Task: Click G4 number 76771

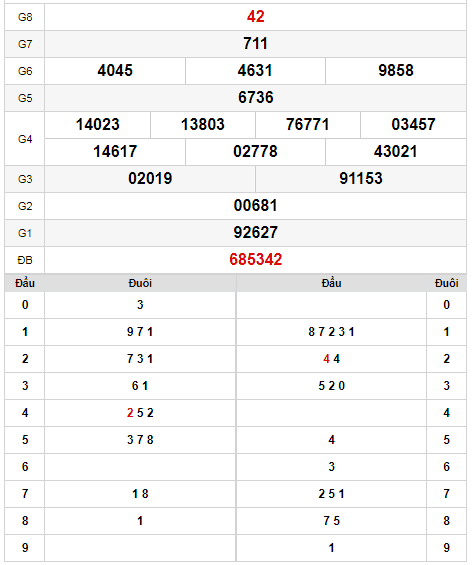Action: (308, 125)
